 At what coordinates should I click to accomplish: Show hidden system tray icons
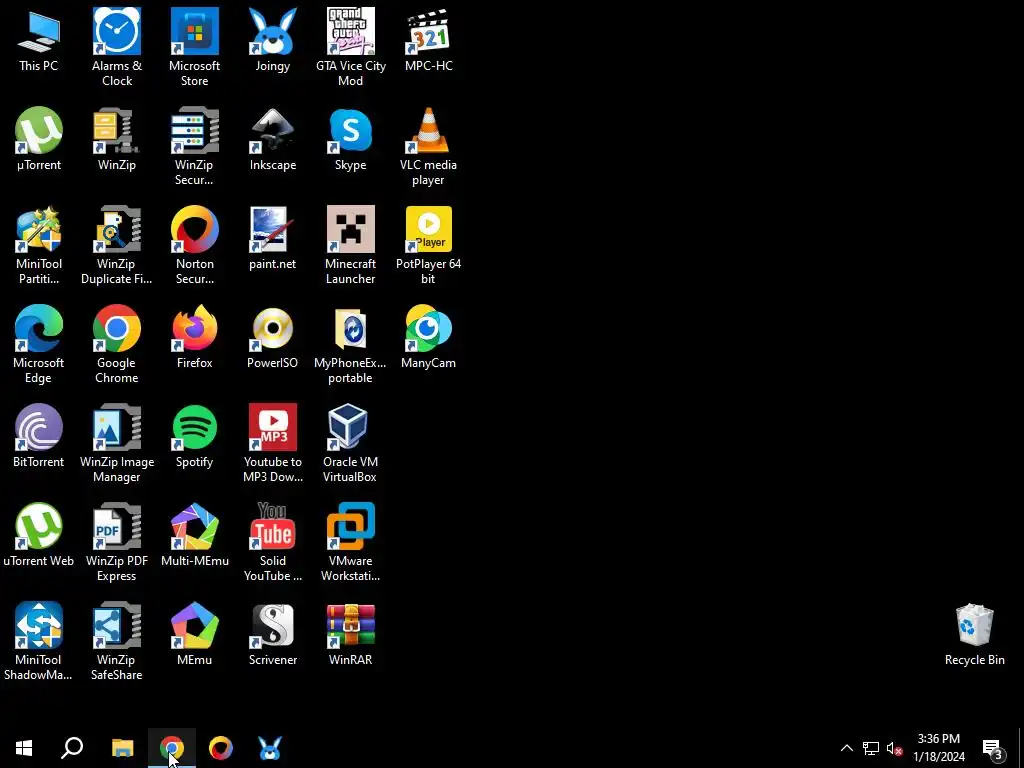pyautogui.click(x=846, y=748)
